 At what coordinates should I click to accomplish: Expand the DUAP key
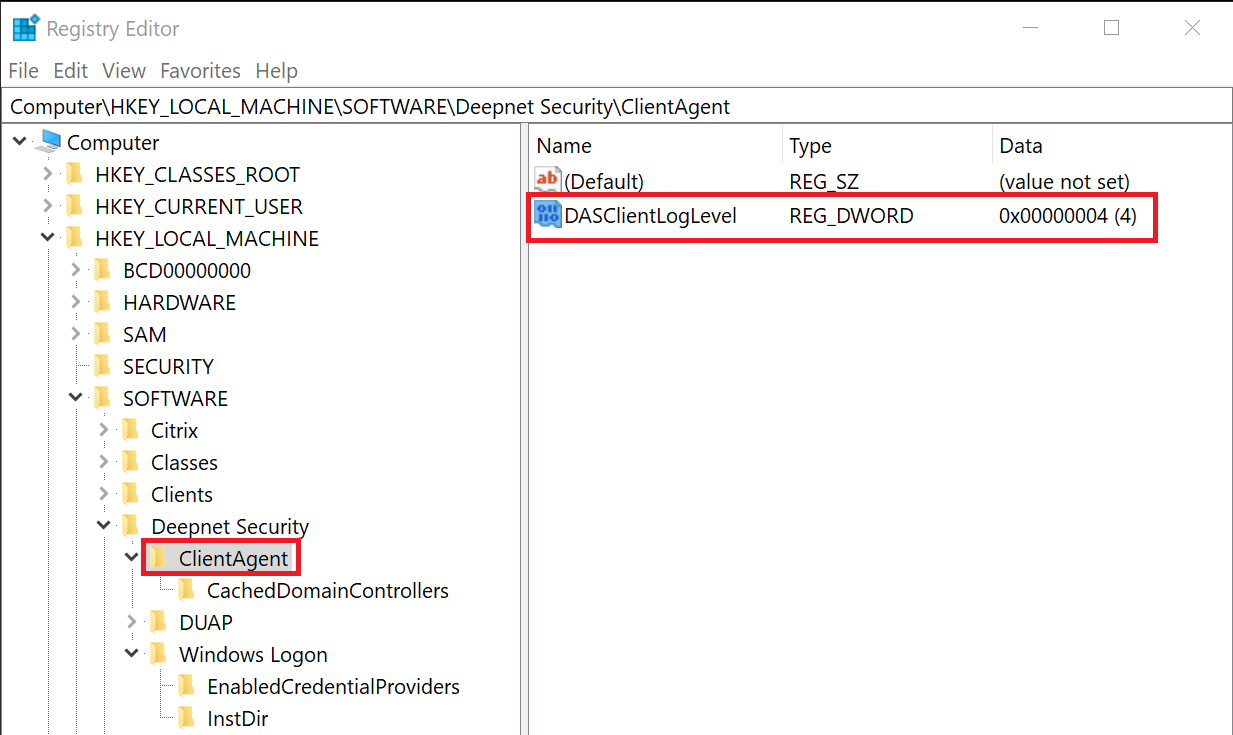pyautogui.click(x=132, y=623)
